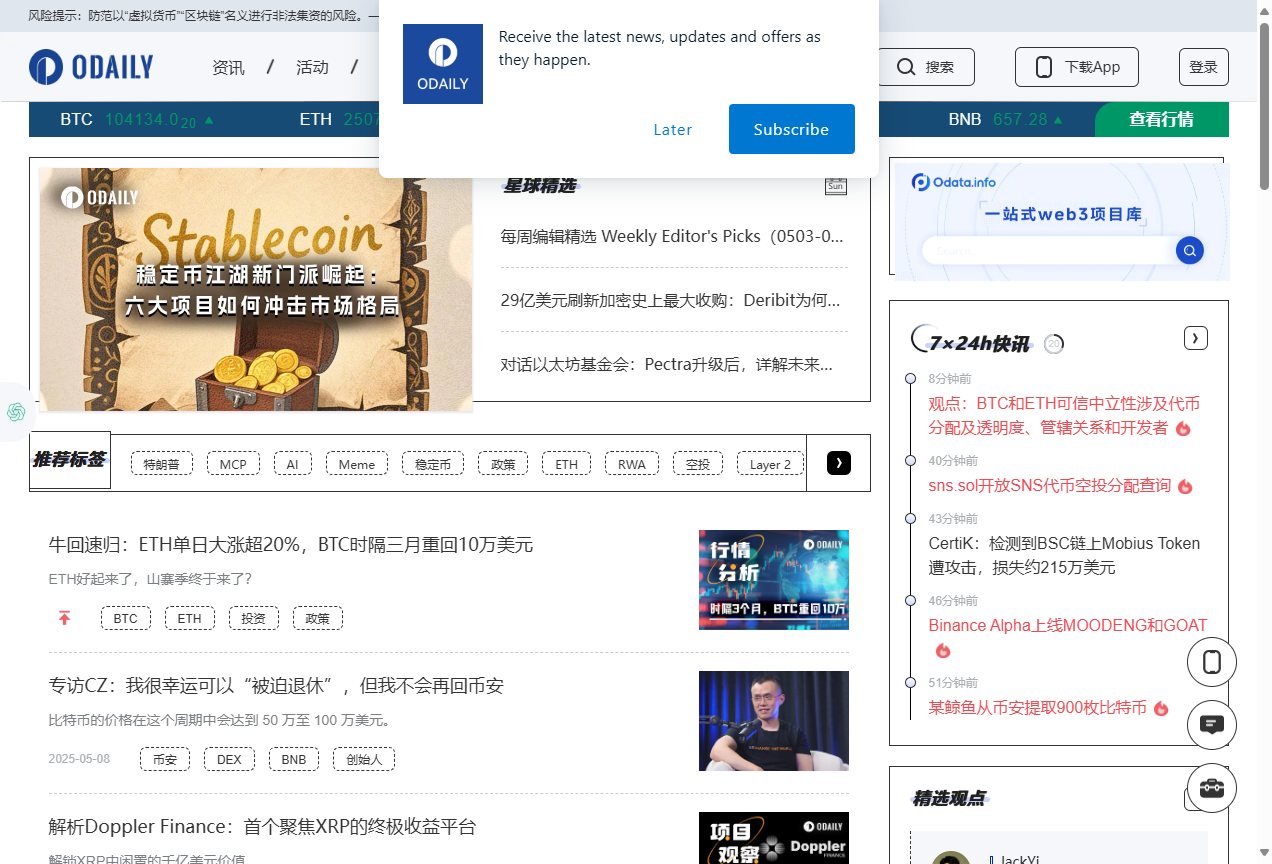The height and width of the screenshot is (864, 1272).
Task: Click the 43分钟前 timeline marker dot
Action: click(x=910, y=519)
